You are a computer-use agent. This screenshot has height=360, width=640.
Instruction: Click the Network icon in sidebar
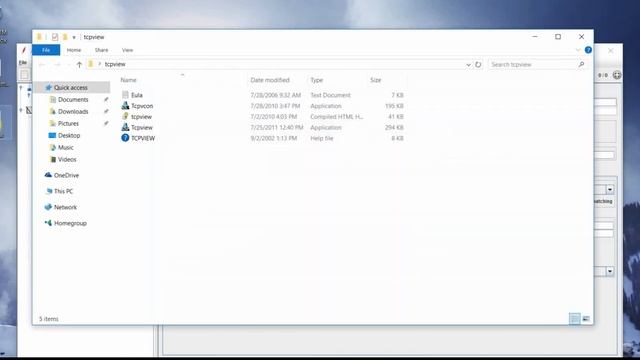[x=48, y=207]
